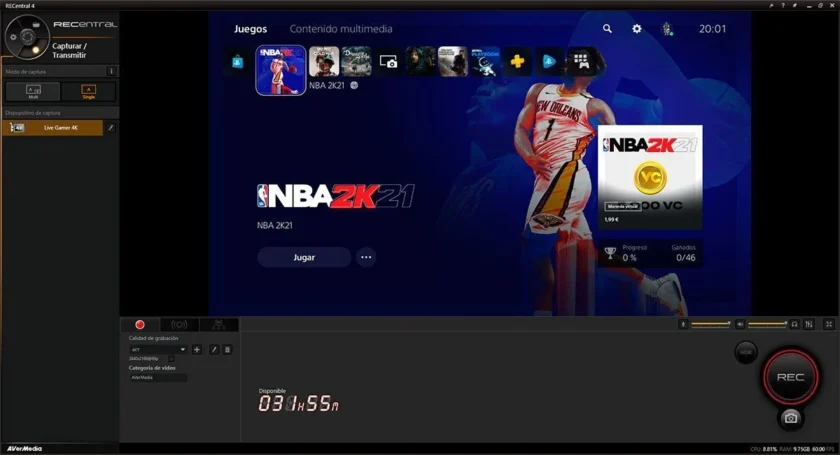Click capture mode info icon
Image resolution: width=840 pixels, height=455 pixels.
pyautogui.click(x=111, y=71)
